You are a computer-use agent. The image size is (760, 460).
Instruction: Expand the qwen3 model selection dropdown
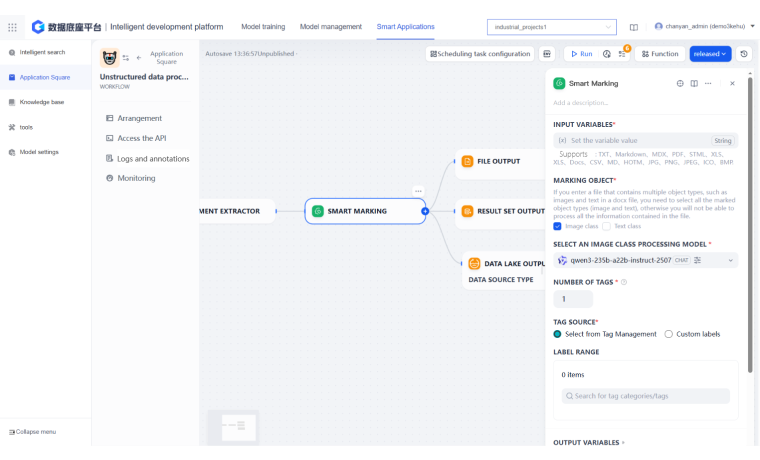click(x=731, y=260)
